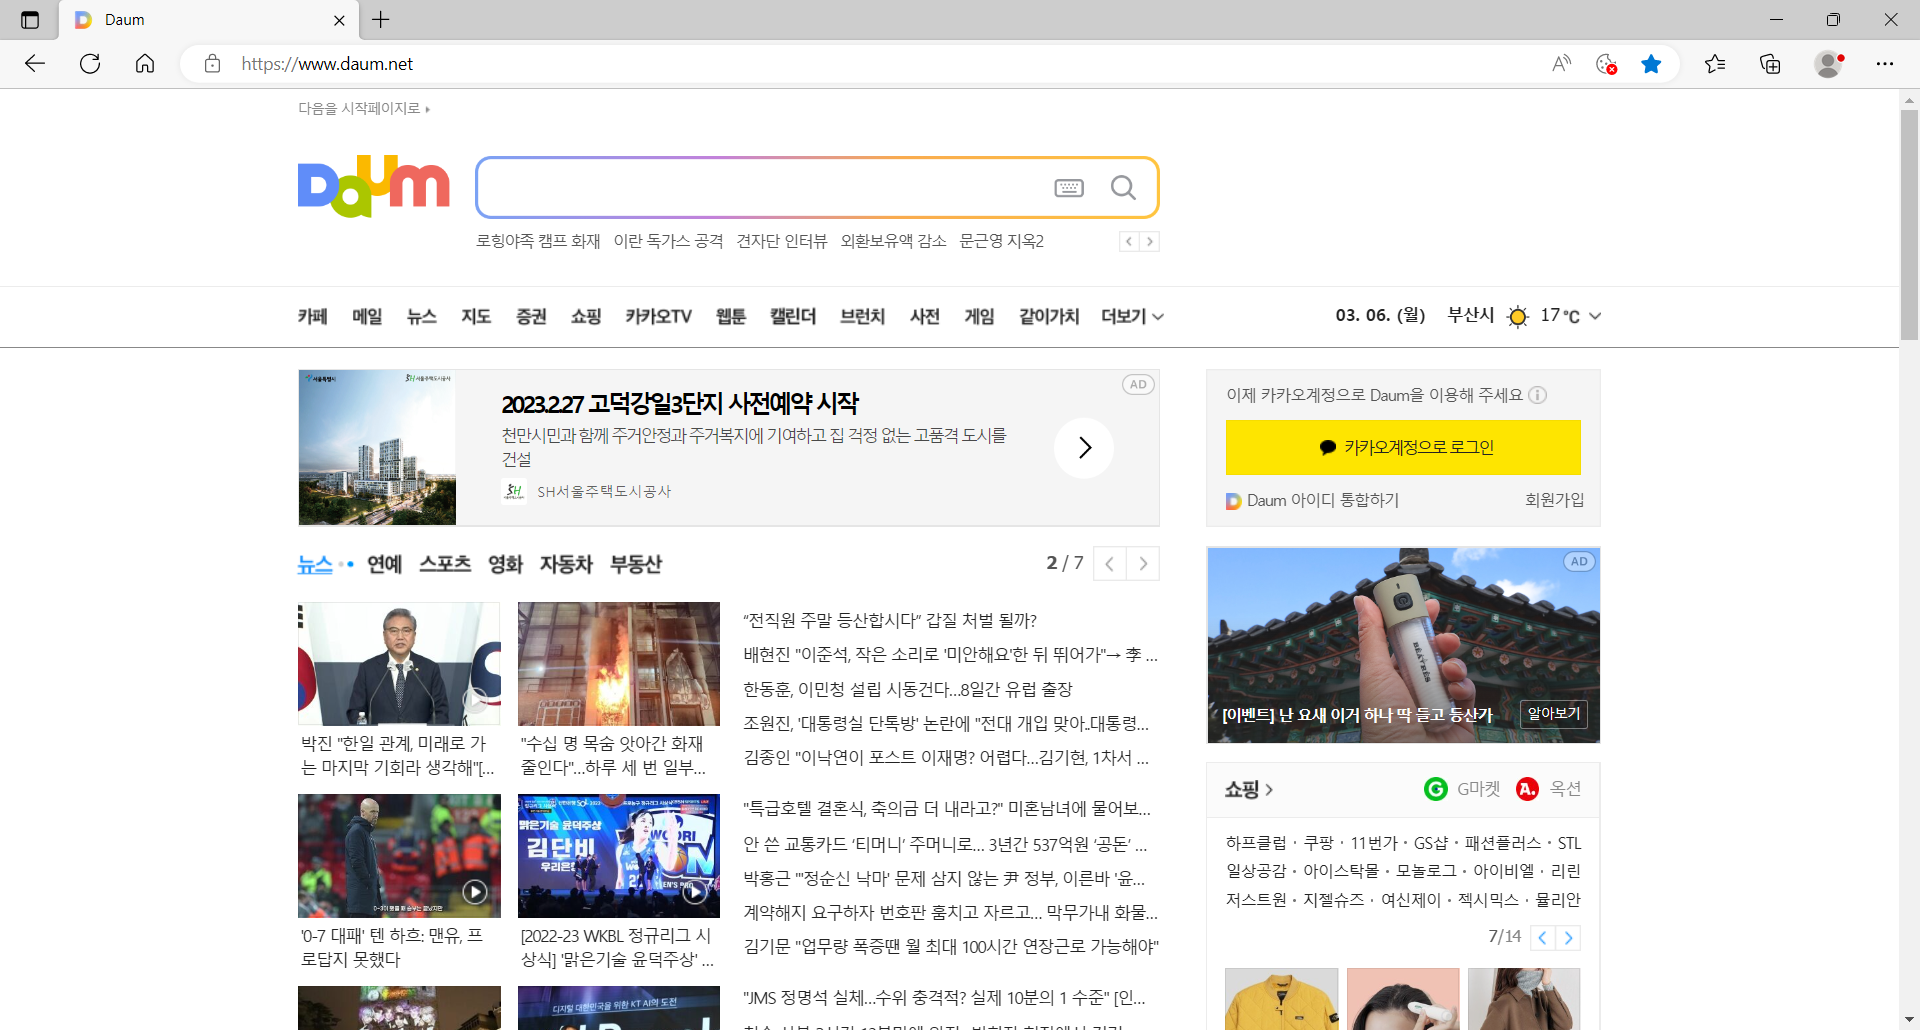Click 회원가입 link
This screenshot has width=1920, height=1030.
(1554, 500)
